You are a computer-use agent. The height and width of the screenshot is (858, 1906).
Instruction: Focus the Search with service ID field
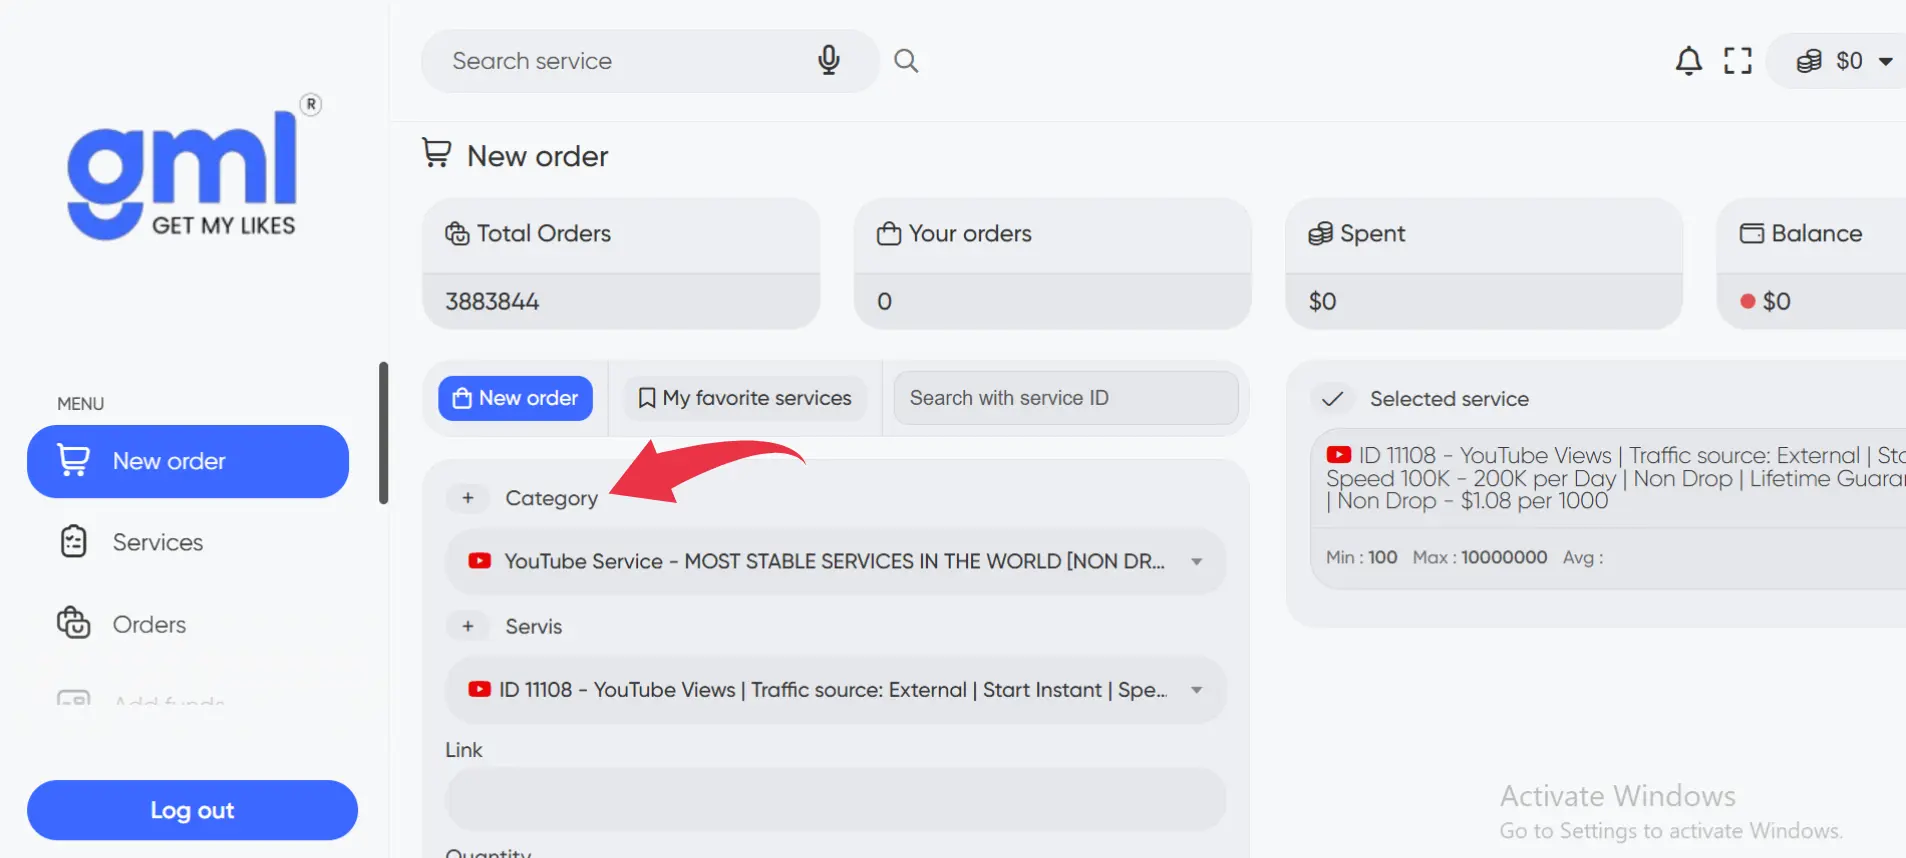tap(1065, 398)
